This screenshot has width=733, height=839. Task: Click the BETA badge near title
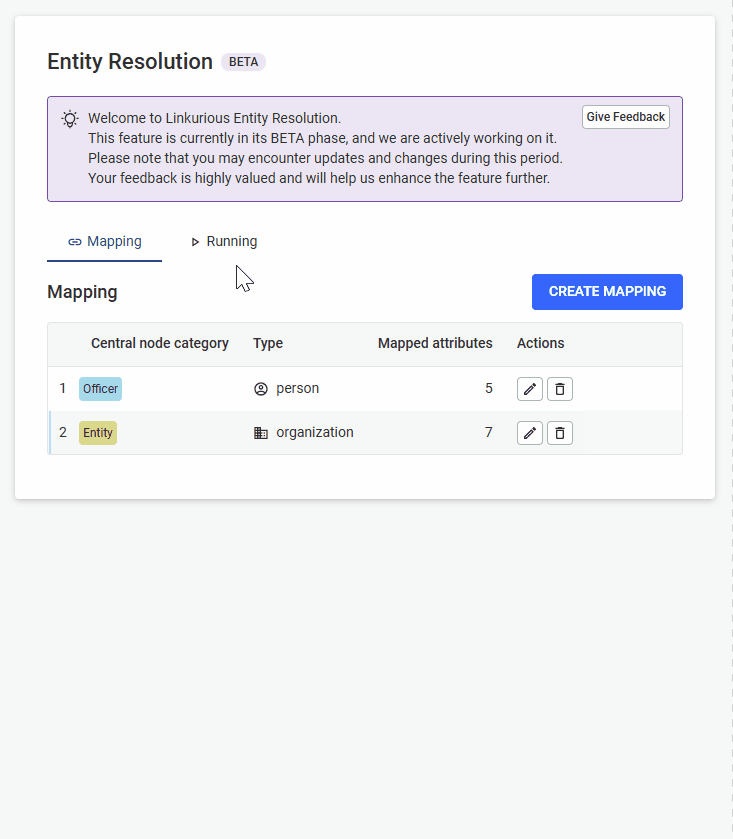tap(243, 62)
